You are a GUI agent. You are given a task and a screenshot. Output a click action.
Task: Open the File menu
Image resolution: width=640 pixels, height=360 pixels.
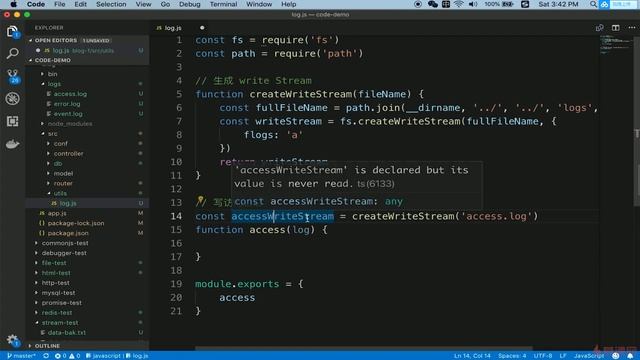(60, 4)
